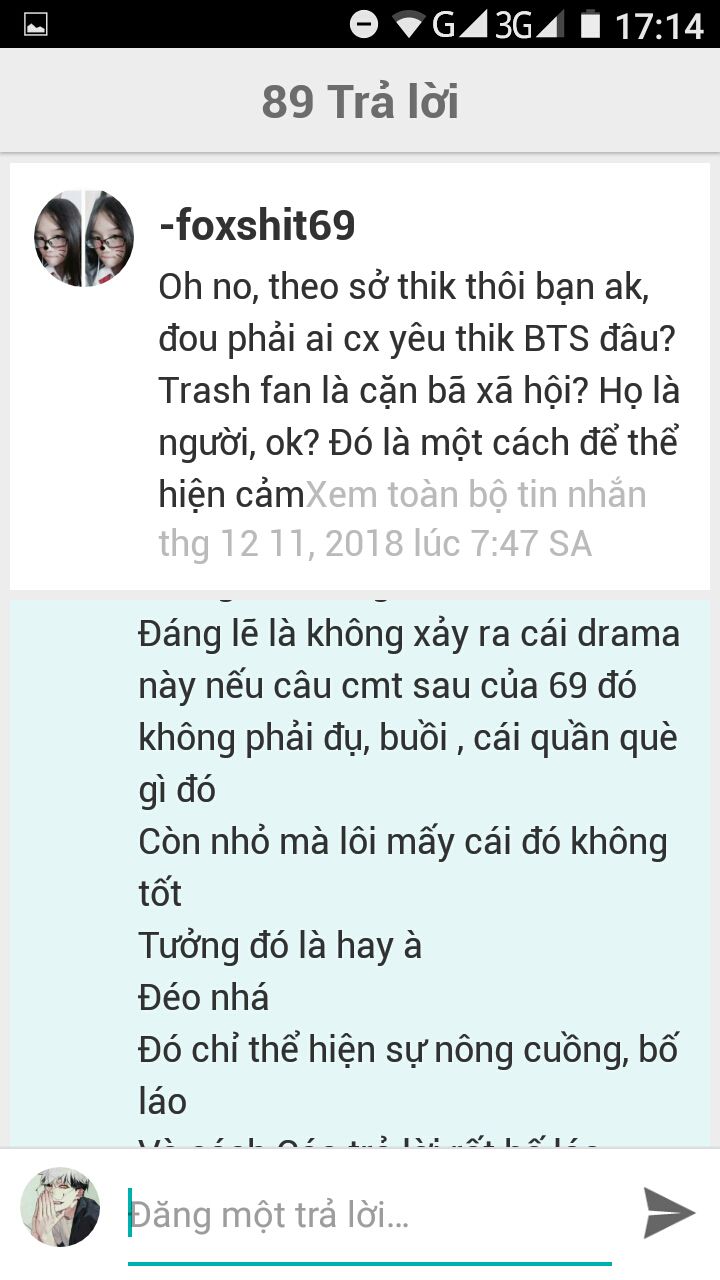Open the username -foxshit69
The image size is (720, 1280).
(x=257, y=226)
